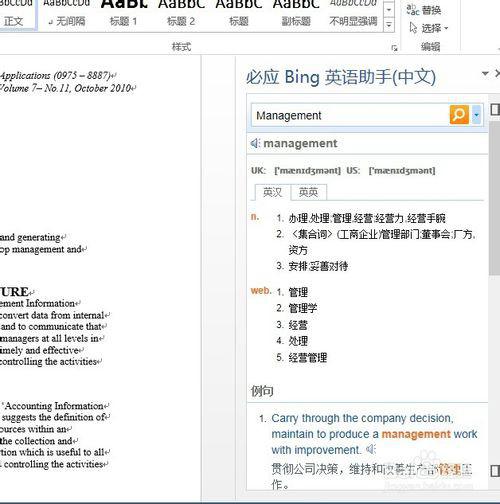The height and width of the screenshot is (504, 500).
Task: Switch to the 英英 dictionary tab
Action: 308,192
